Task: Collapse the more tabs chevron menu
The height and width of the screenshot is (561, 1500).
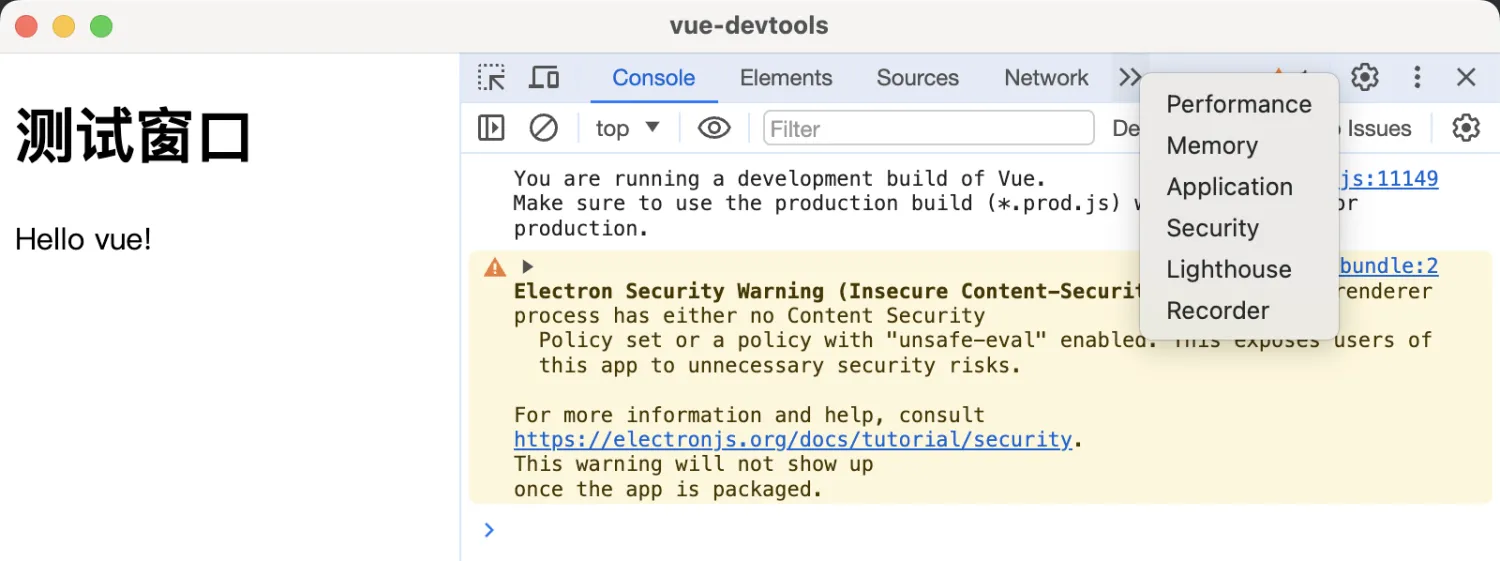Action: (1129, 78)
